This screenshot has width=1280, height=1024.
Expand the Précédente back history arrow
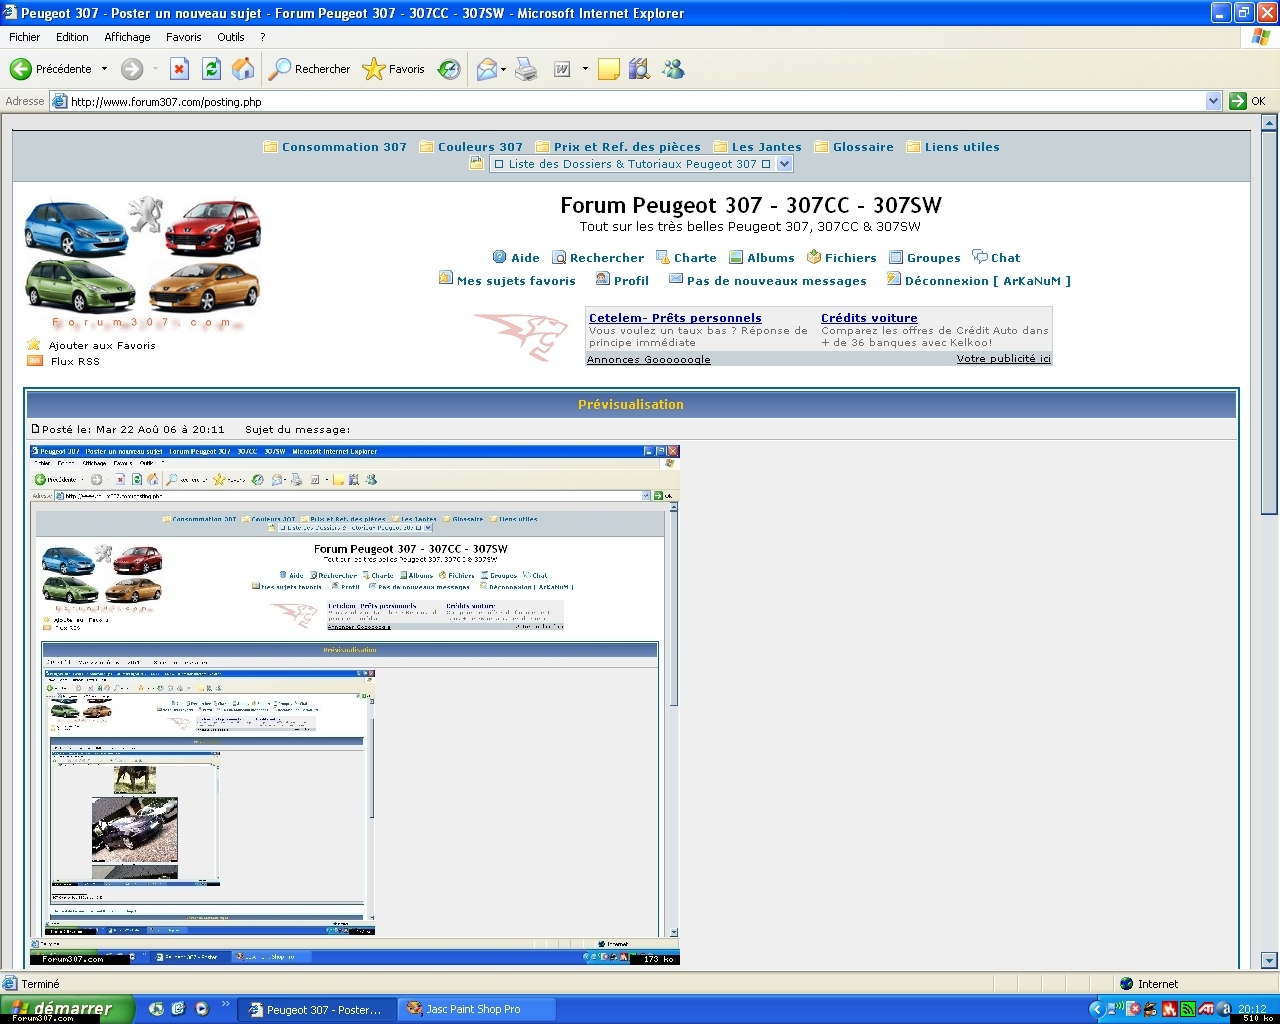click(104, 69)
